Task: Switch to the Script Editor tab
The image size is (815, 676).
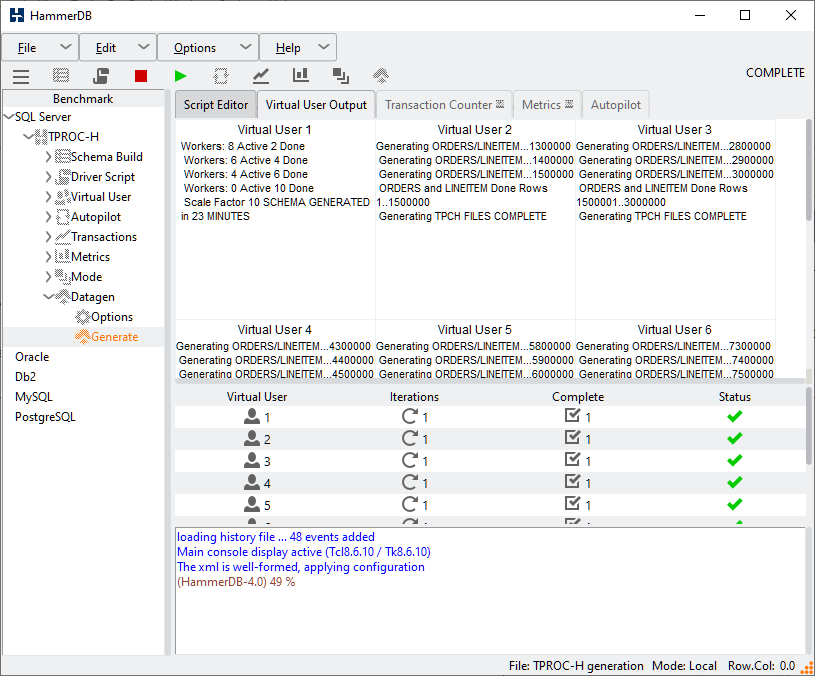Action: point(216,105)
